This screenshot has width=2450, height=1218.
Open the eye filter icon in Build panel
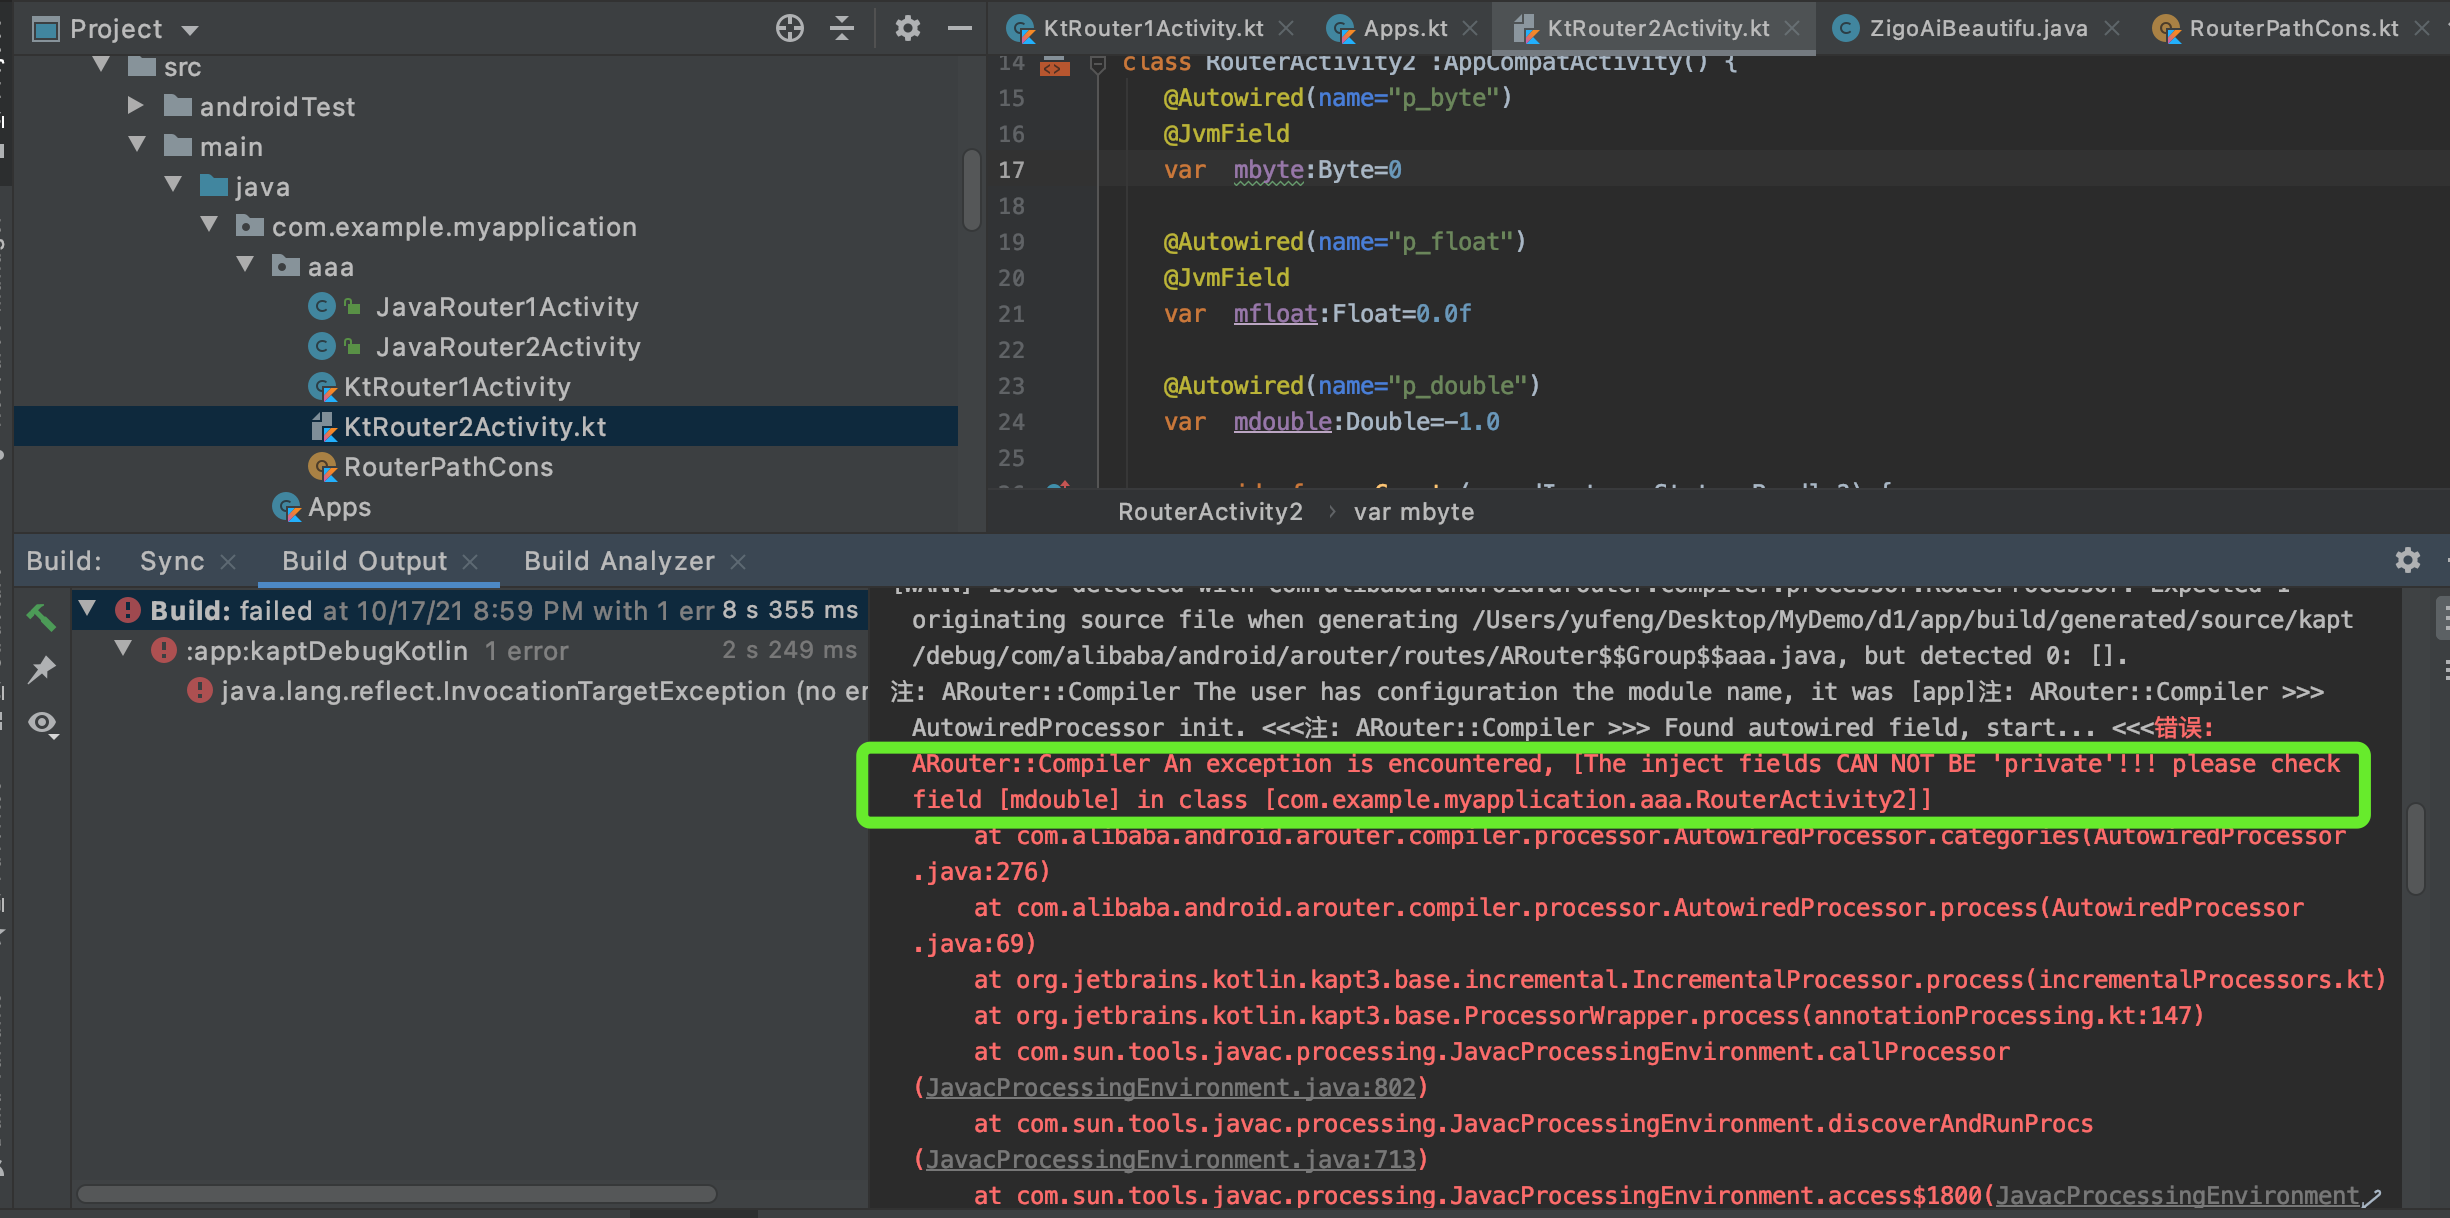click(41, 723)
